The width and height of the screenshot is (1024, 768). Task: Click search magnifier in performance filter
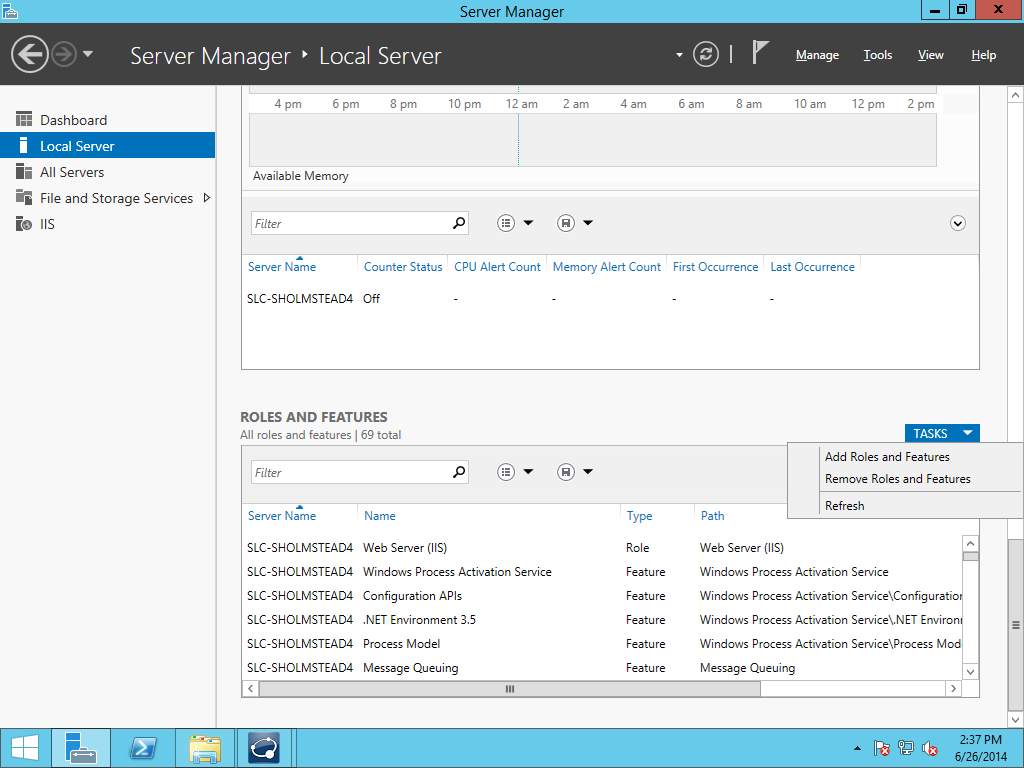[x=459, y=223]
